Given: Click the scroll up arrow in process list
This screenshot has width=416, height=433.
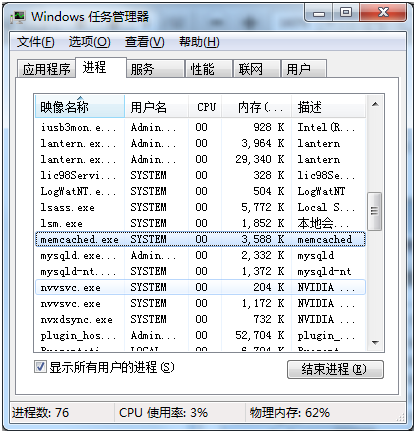Looking at the screenshot, I should [375, 105].
